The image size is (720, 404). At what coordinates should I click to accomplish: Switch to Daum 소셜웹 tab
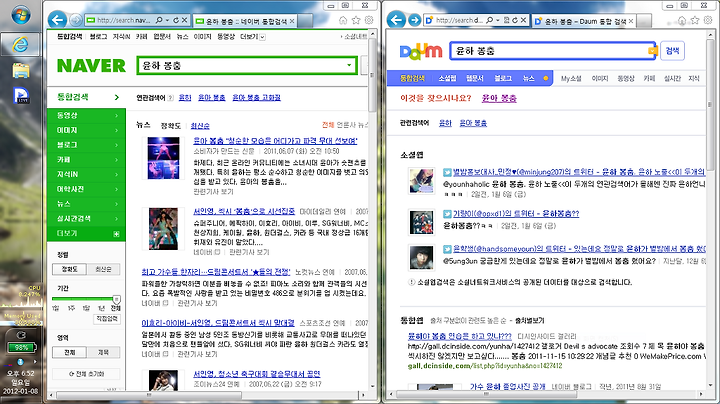tap(447, 79)
